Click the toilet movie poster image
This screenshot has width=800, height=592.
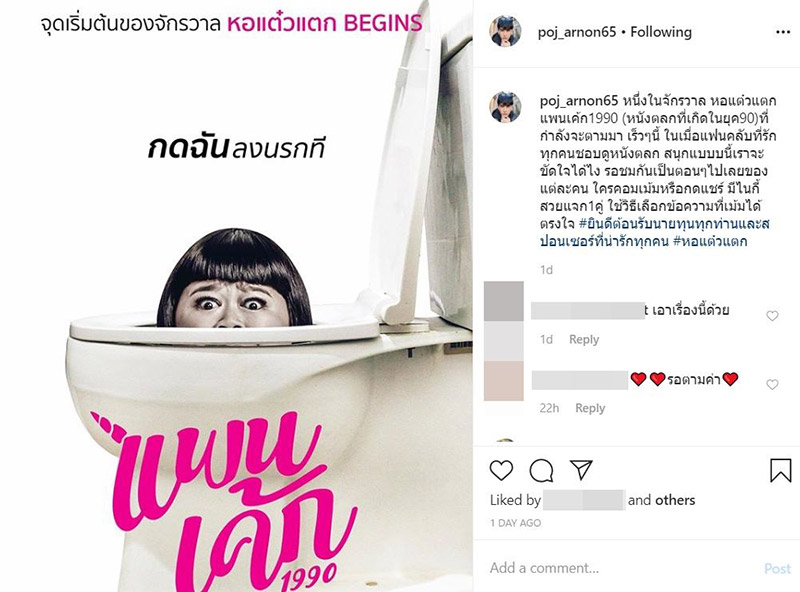pos(236,296)
